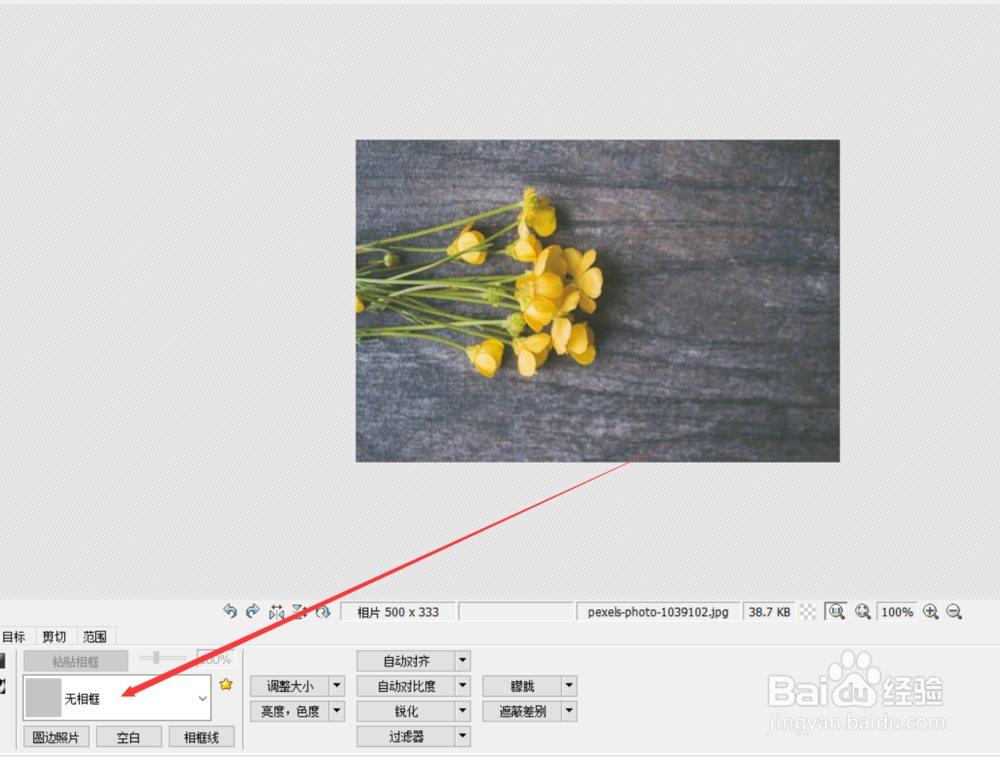
Task: Click the 调整大小 button
Action: (290, 686)
